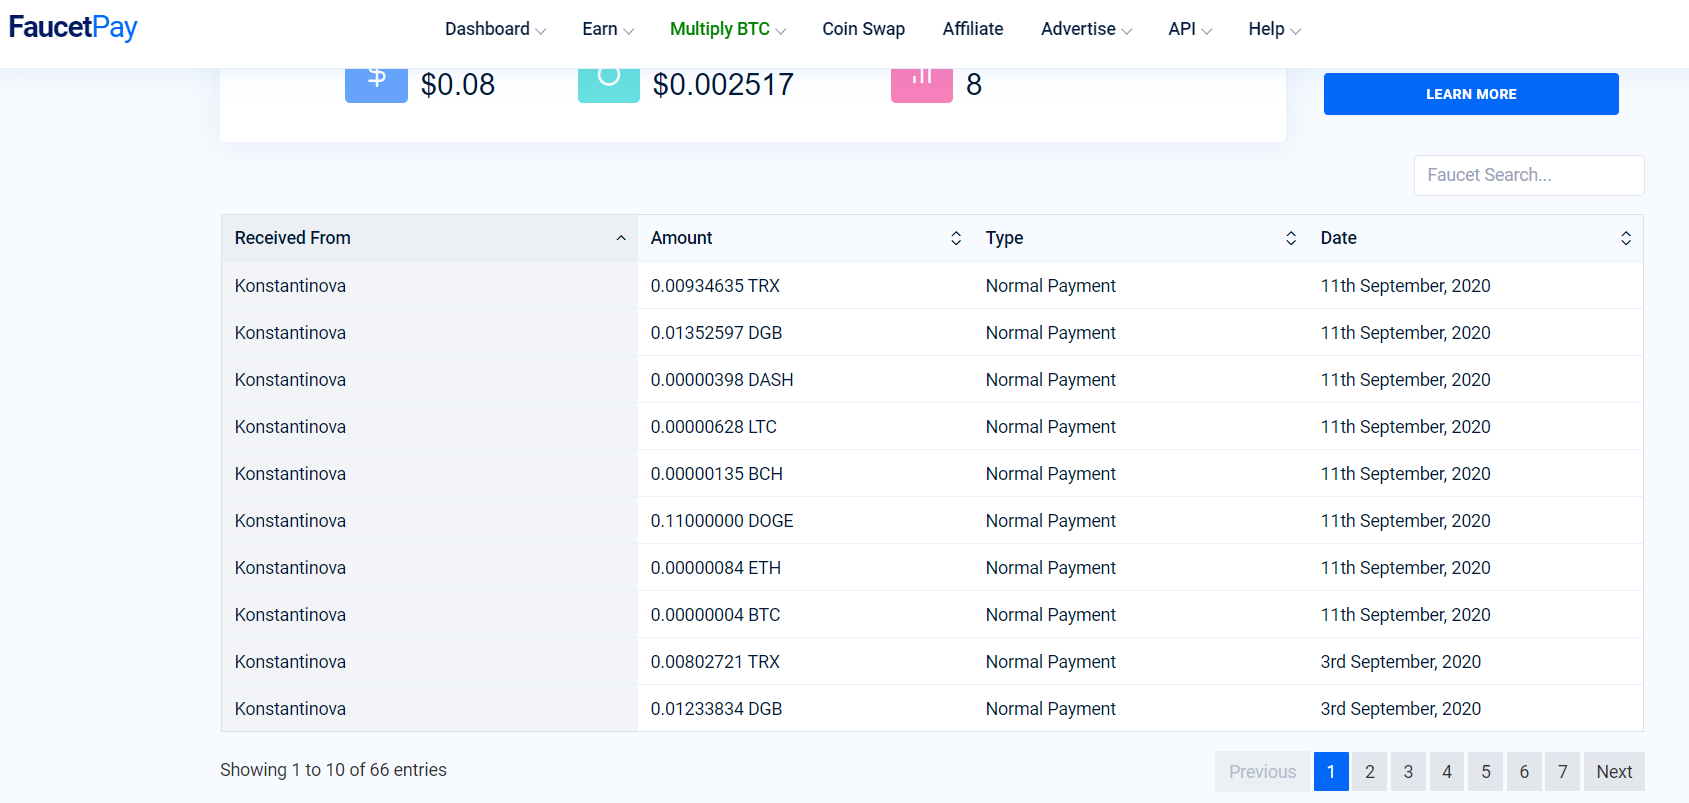This screenshot has width=1689, height=803.
Task: Expand the API menu
Action: [x=1190, y=29]
